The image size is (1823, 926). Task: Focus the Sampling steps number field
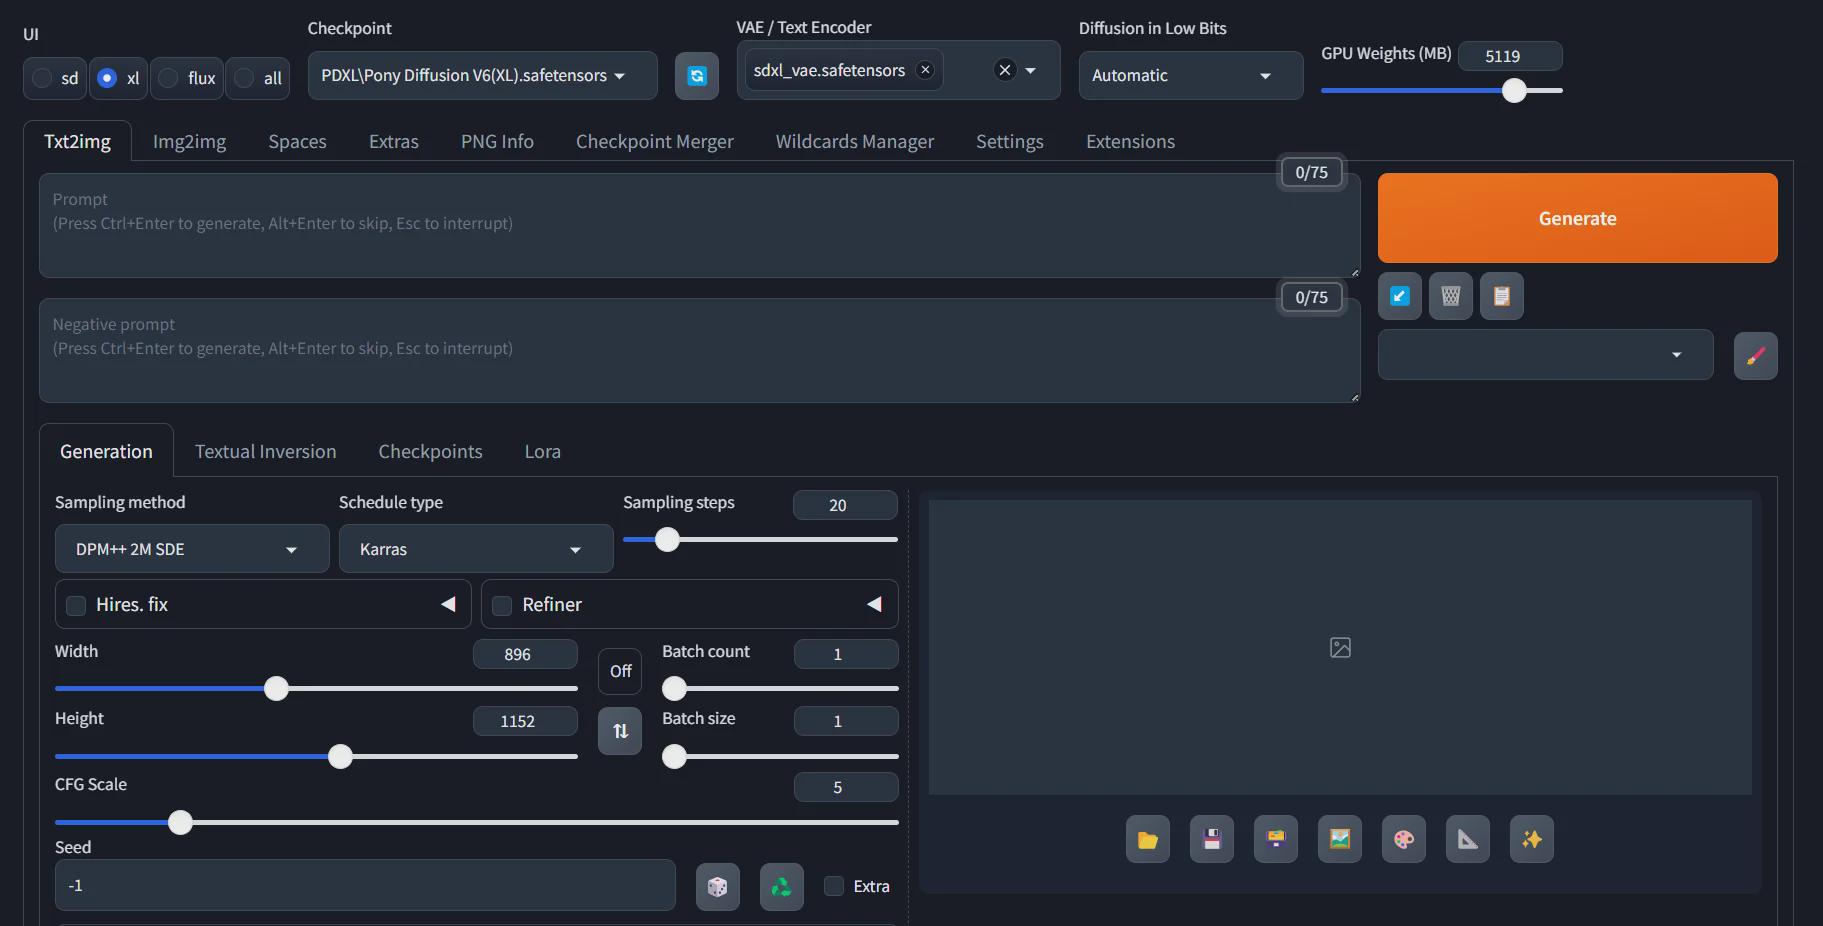tap(845, 505)
